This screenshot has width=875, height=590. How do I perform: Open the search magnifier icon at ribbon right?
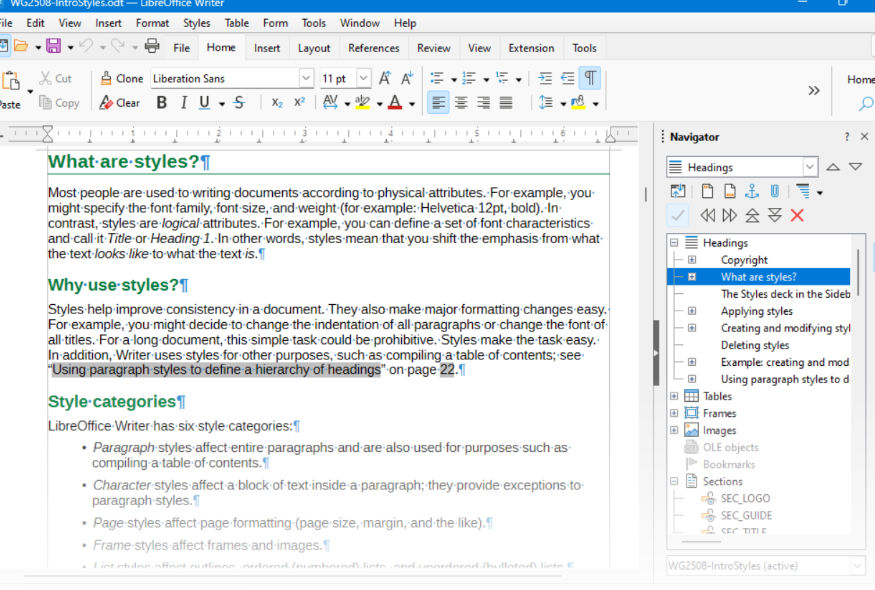point(866,103)
